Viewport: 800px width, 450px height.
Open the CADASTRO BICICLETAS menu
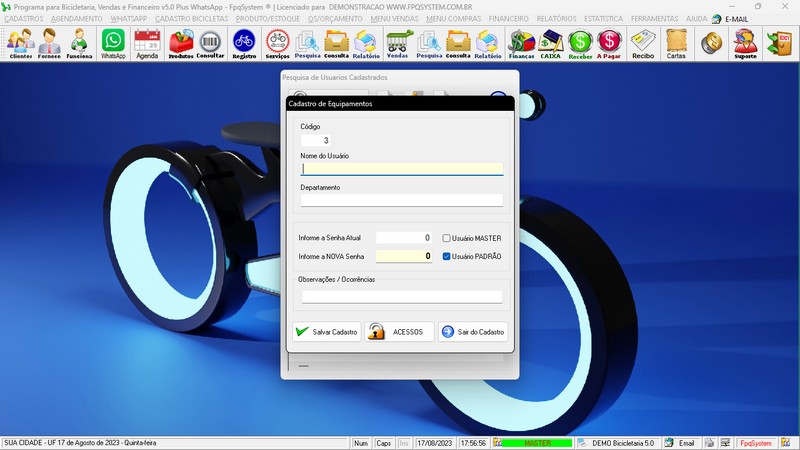pyautogui.click(x=191, y=19)
